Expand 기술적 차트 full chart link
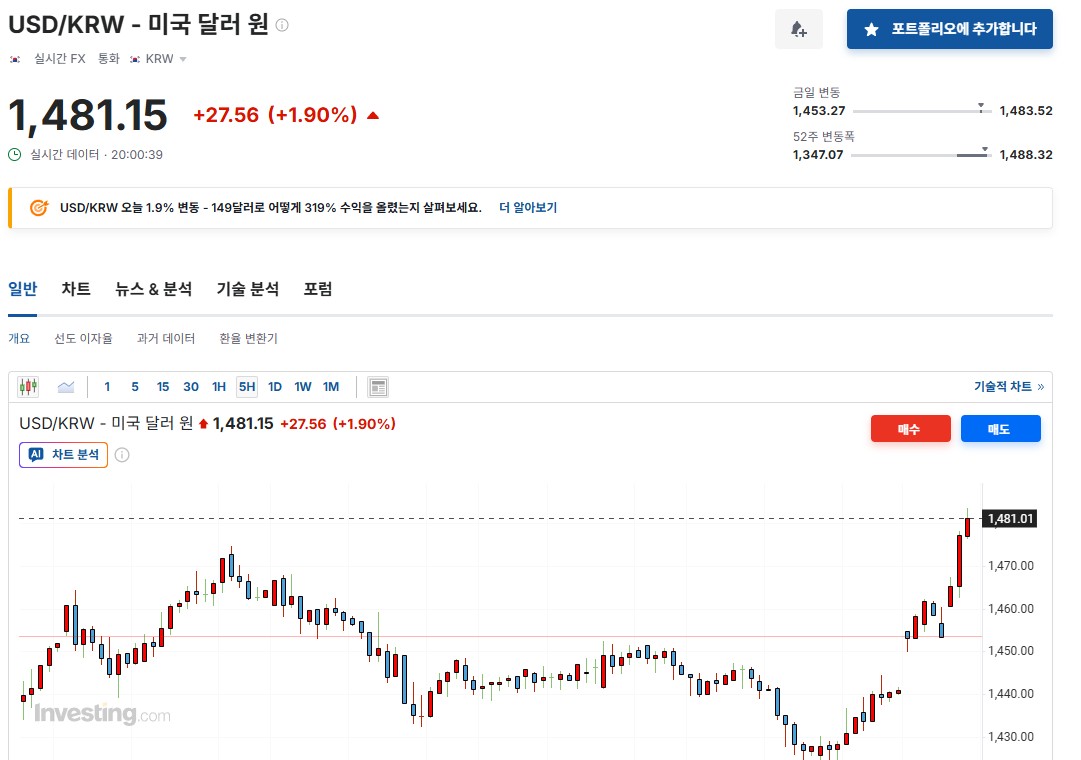Screen dimensions: 1081x760 [1008, 387]
